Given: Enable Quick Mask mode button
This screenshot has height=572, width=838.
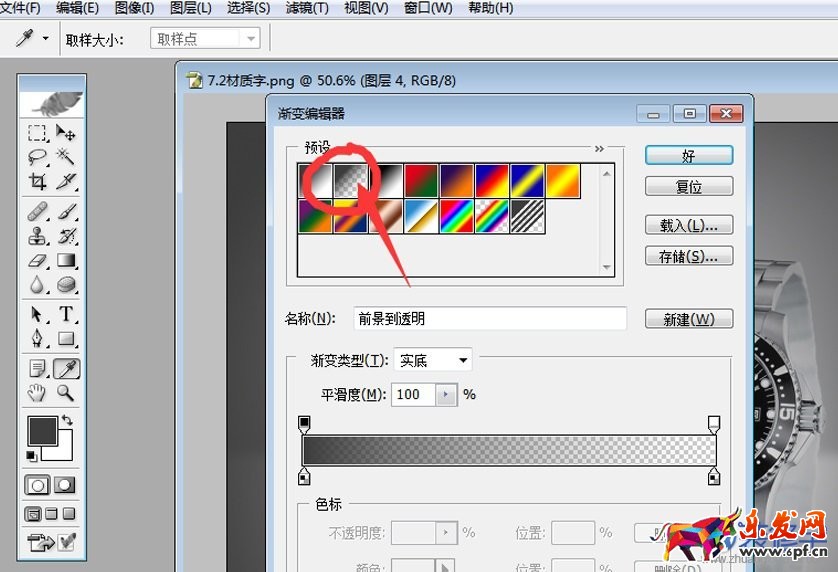Looking at the screenshot, I should 66,485.
